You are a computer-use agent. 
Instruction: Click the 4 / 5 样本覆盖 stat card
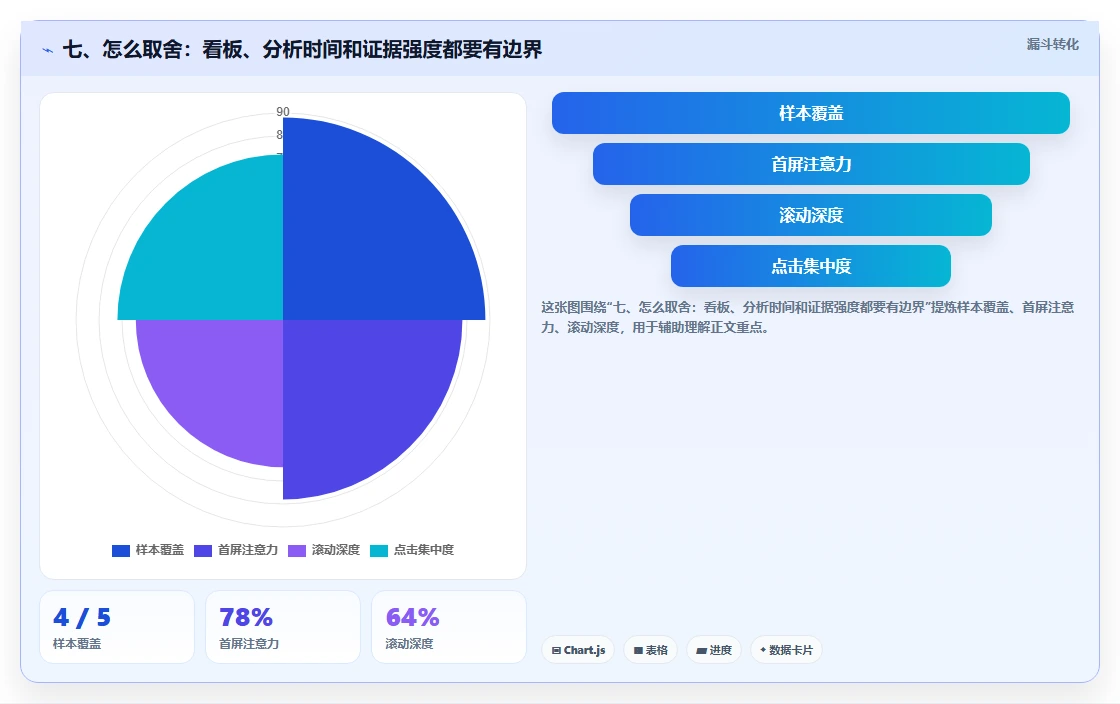[117, 627]
